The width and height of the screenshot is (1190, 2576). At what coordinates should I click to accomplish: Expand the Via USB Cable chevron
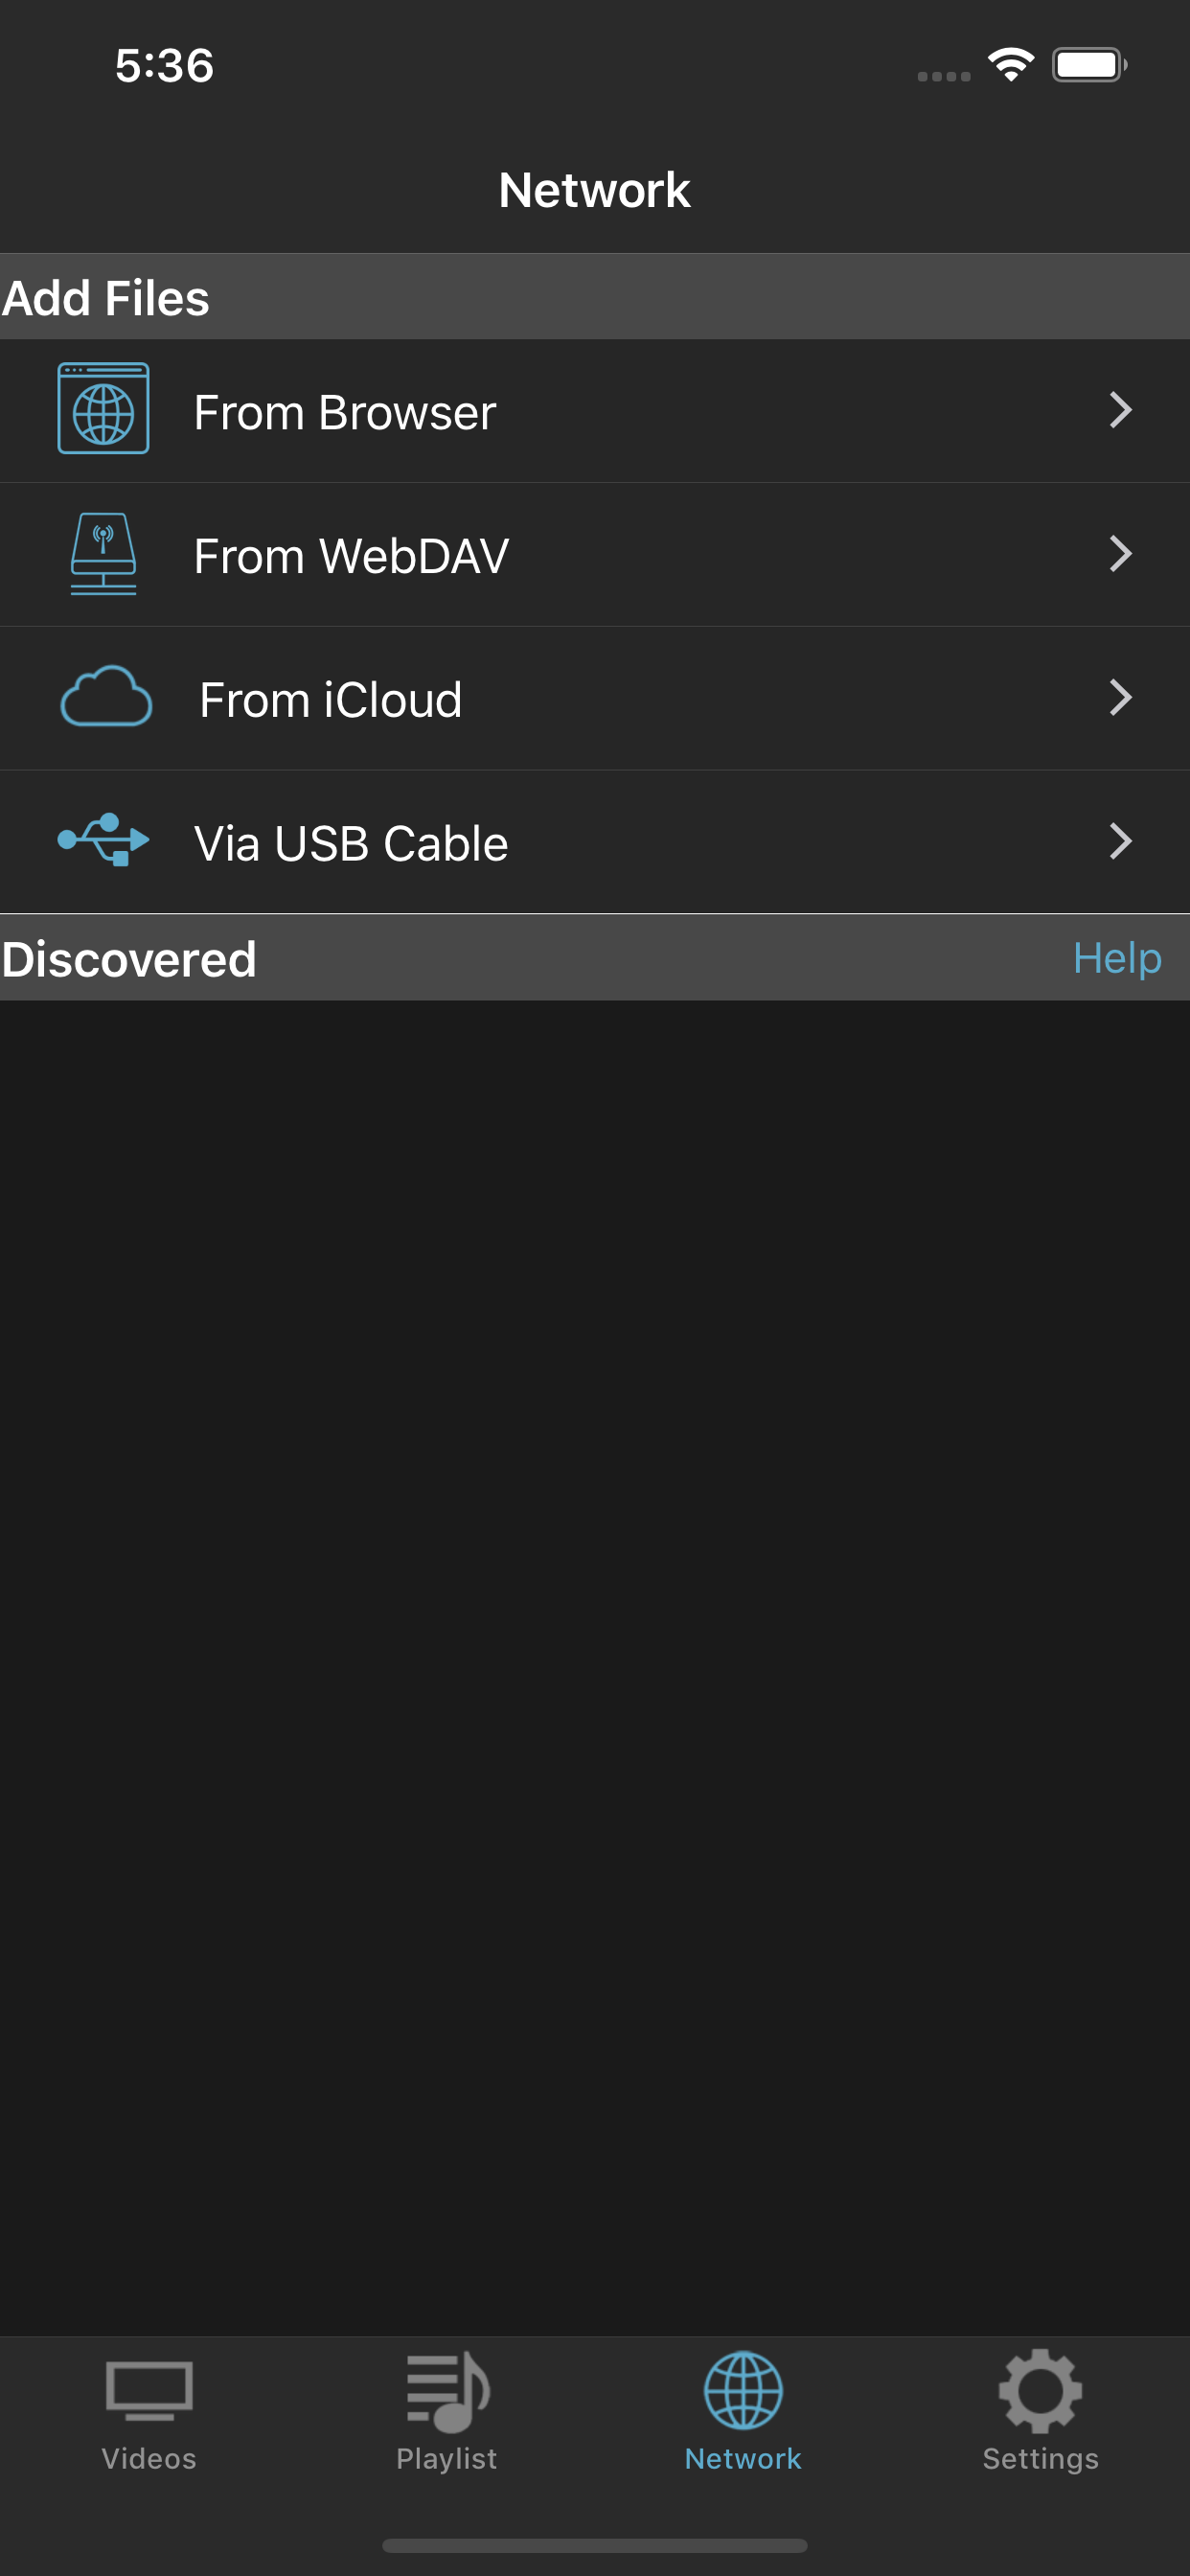1120,842
